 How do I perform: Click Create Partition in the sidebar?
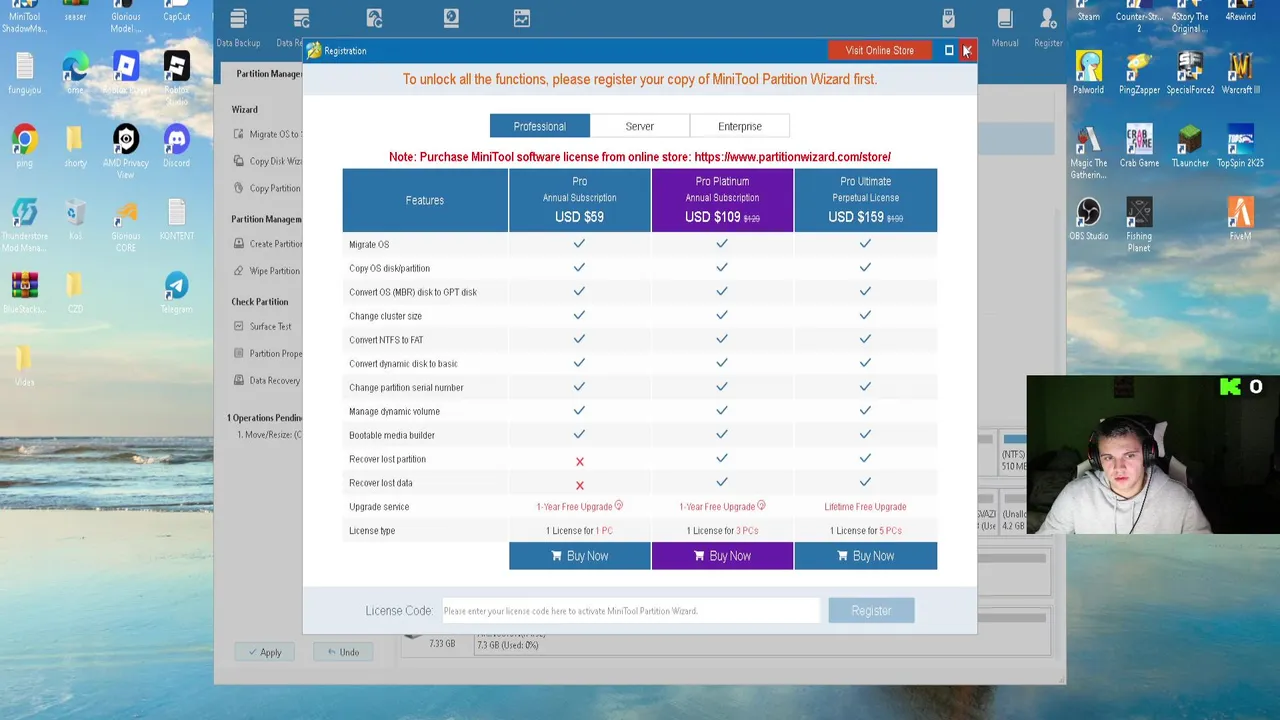click(x=268, y=243)
